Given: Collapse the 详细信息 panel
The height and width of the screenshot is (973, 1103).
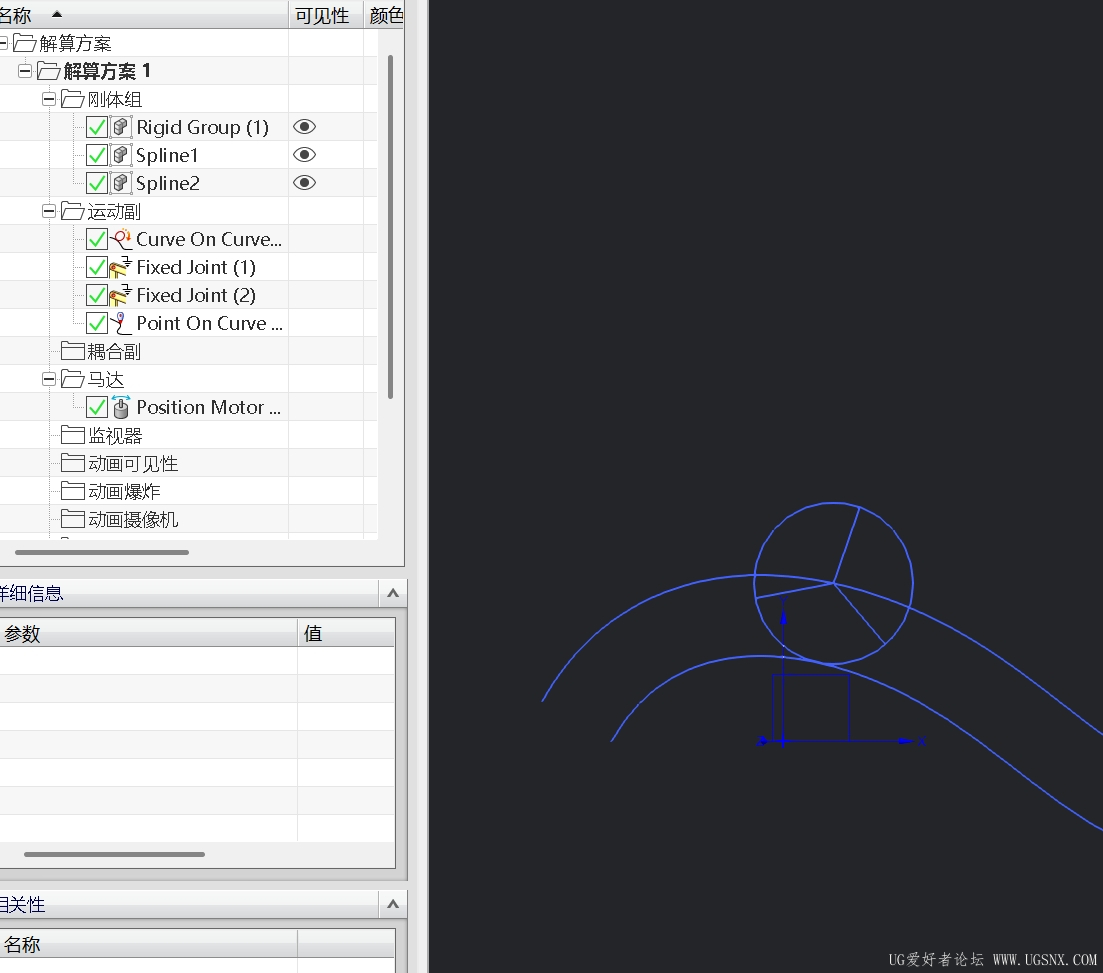Looking at the screenshot, I should (393, 593).
